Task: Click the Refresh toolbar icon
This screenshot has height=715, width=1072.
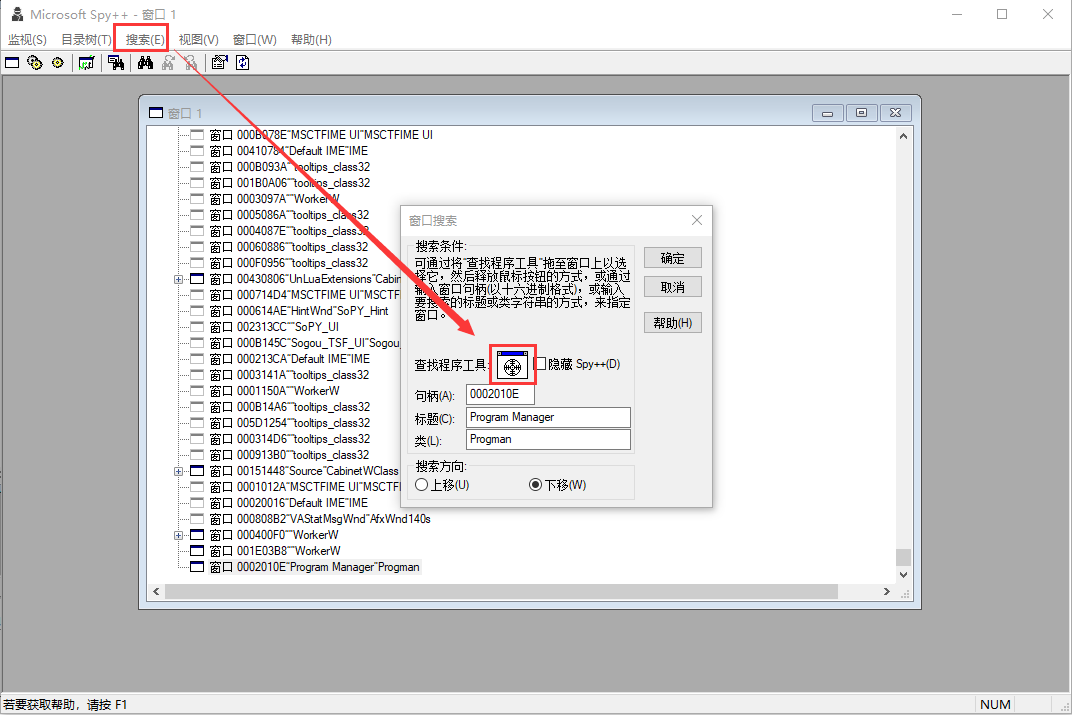Action: click(x=243, y=62)
